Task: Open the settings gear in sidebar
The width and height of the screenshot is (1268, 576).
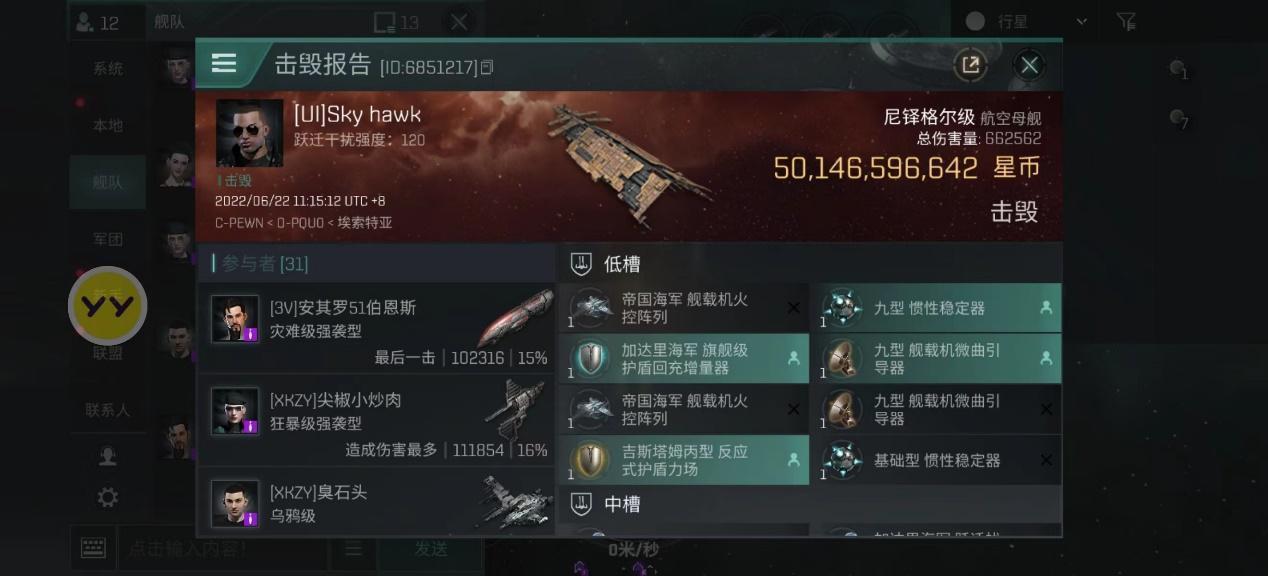Action: [108, 497]
